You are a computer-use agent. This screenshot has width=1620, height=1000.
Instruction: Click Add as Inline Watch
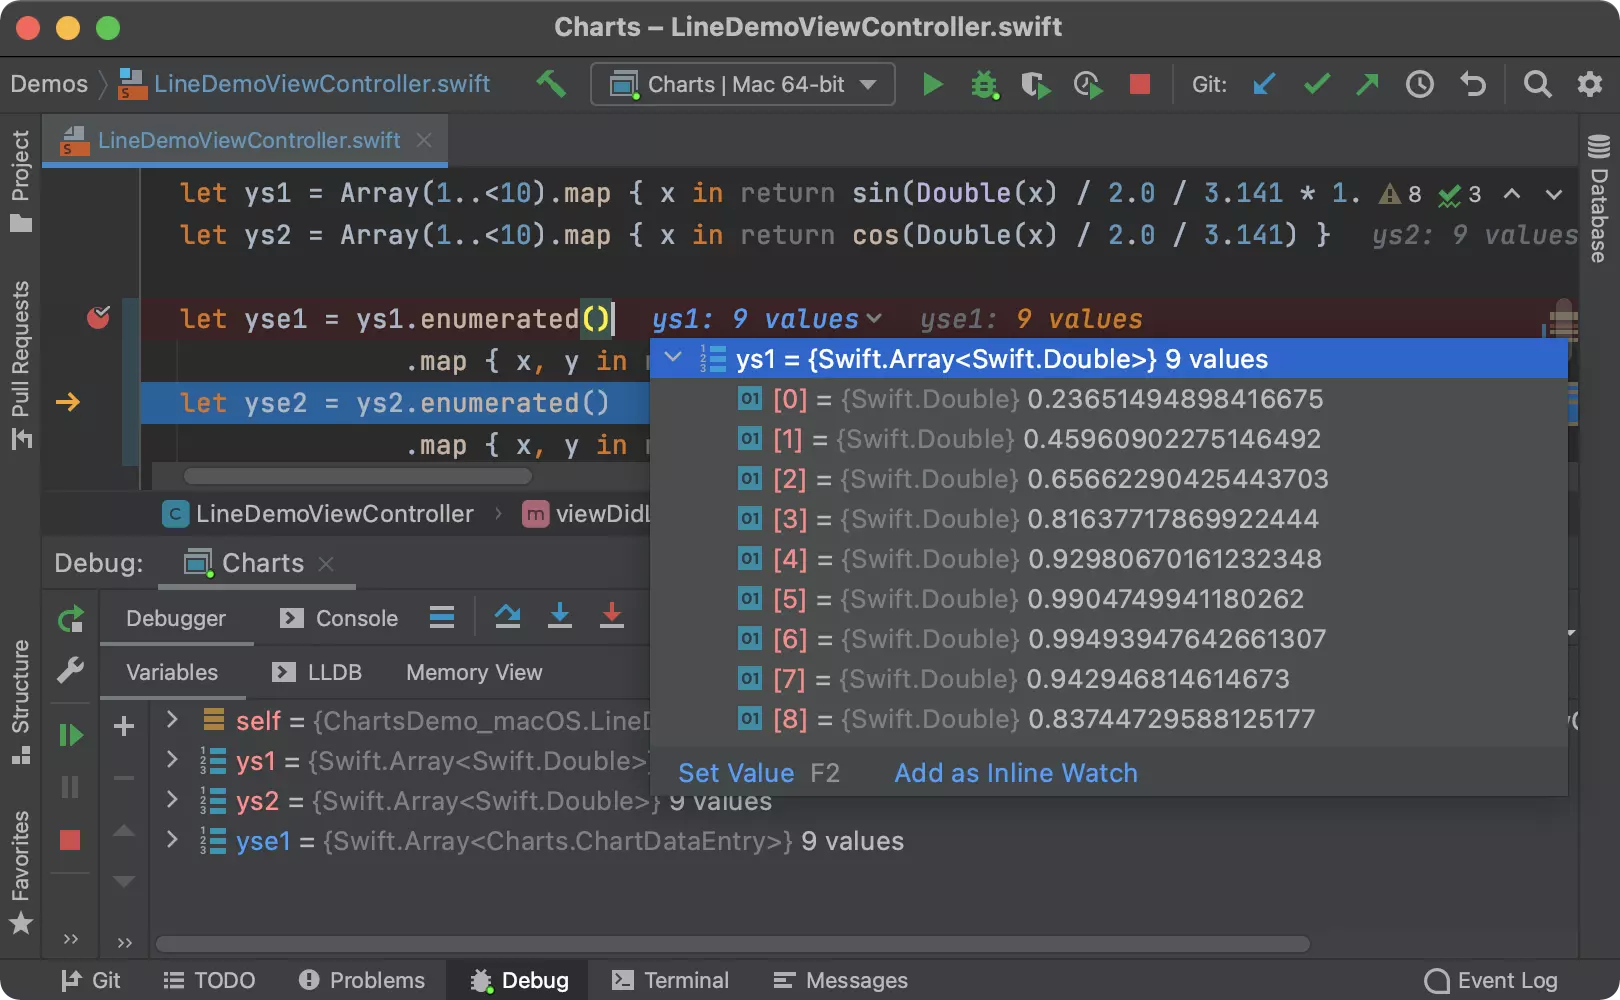coord(1015,773)
